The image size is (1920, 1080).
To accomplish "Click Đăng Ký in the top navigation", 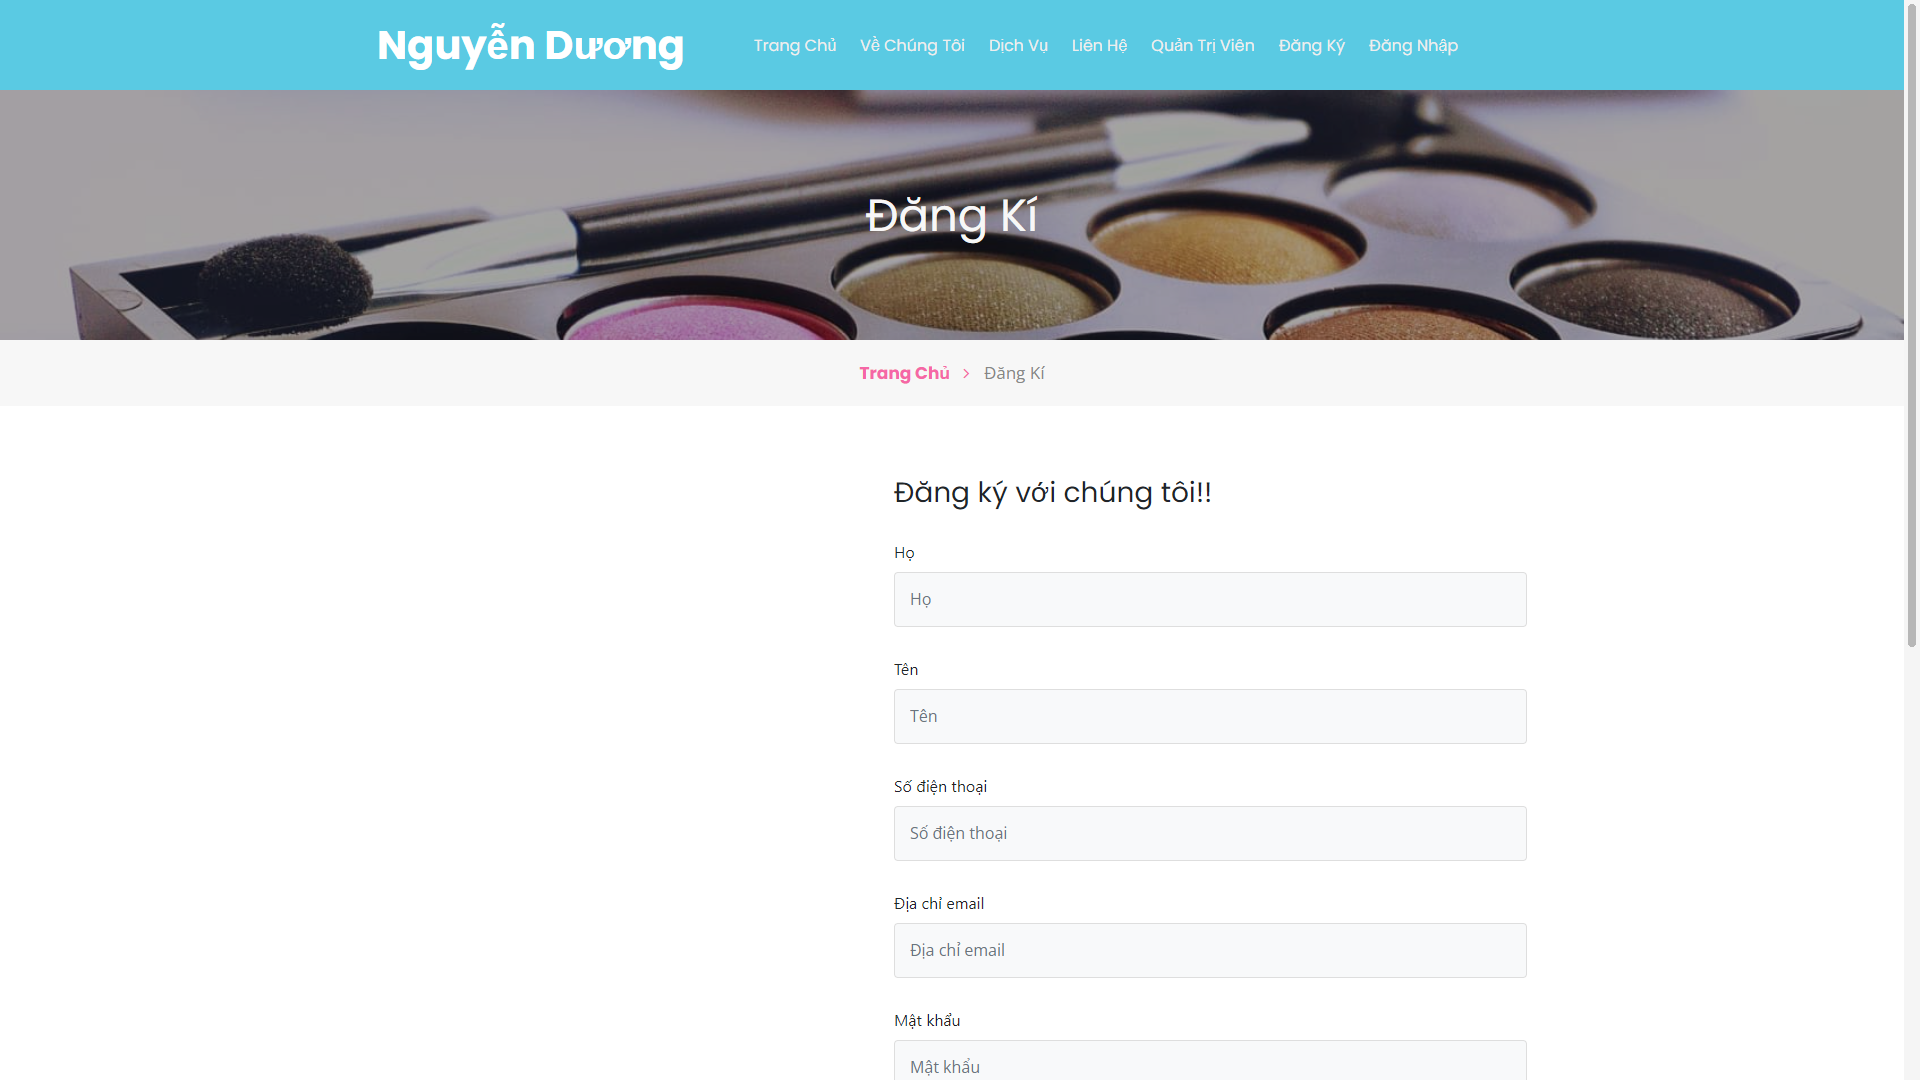I will point(1311,46).
